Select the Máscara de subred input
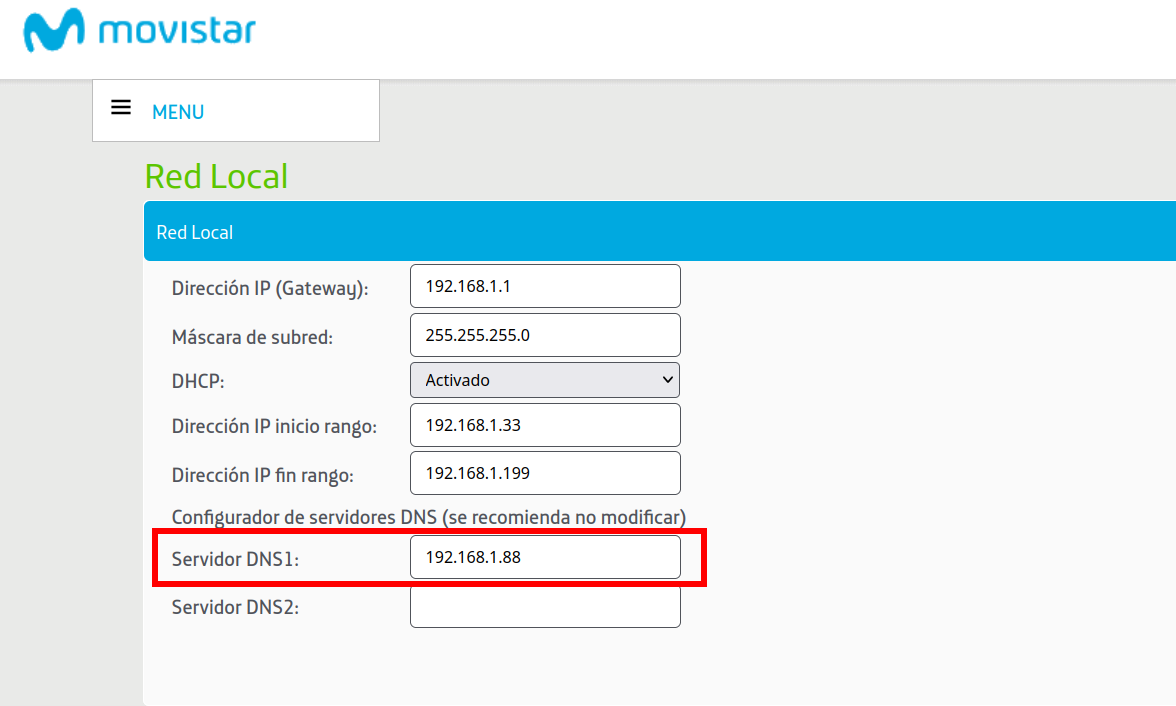This screenshot has height=706, width=1176. click(x=545, y=335)
